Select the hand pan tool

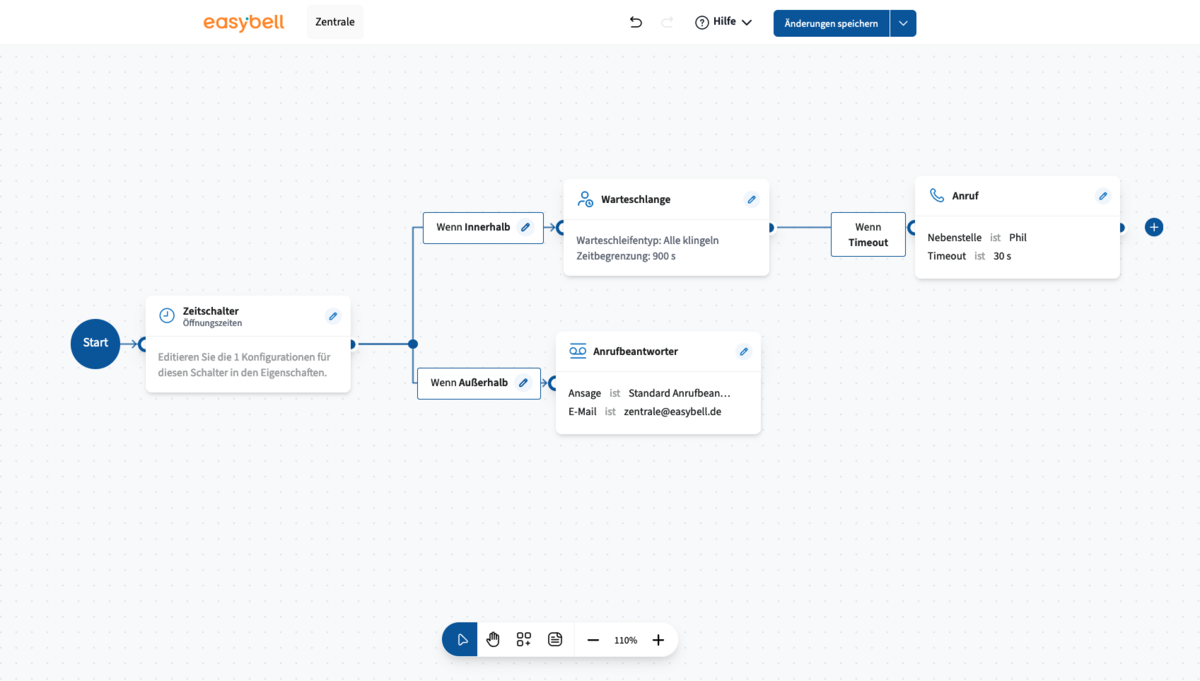click(493, 640)
